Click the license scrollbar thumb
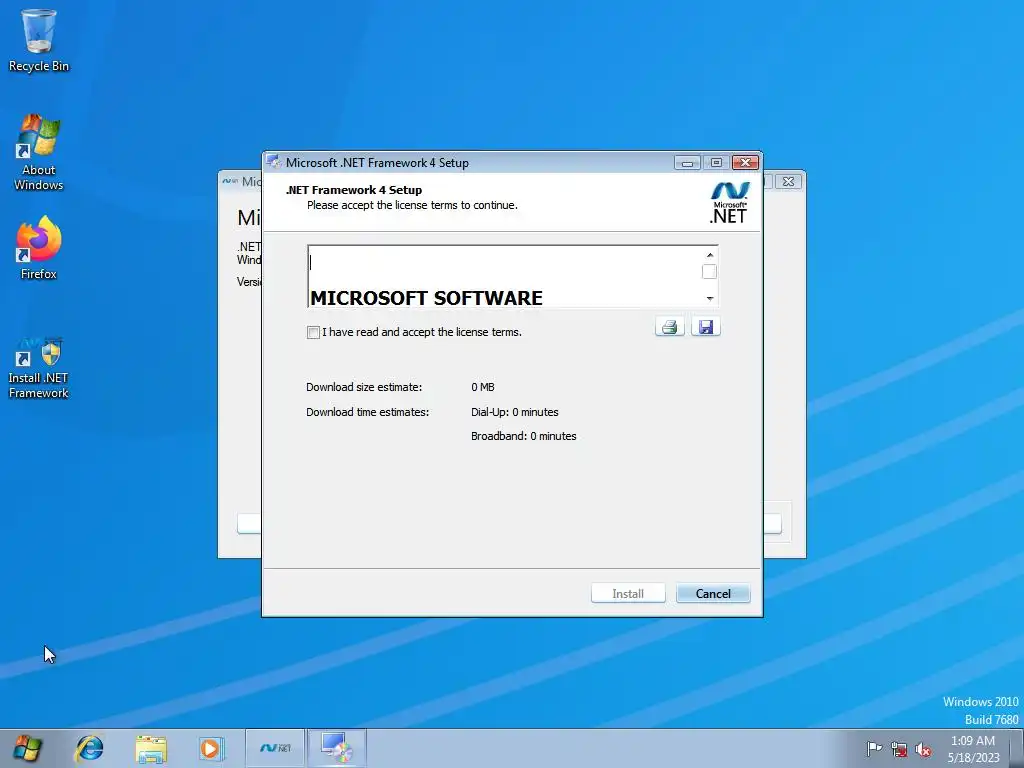This screenshot has height=768, width=1024. coord(709,272)
